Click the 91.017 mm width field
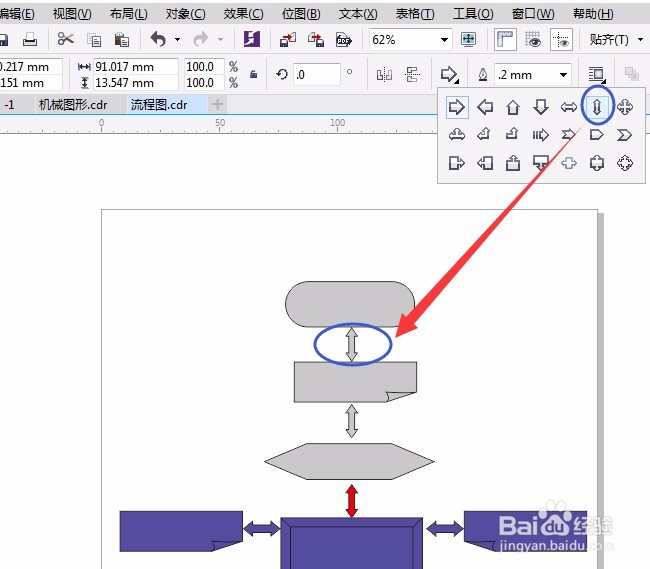Viewport: 650px width, 569px height. (x=136, y=66)
